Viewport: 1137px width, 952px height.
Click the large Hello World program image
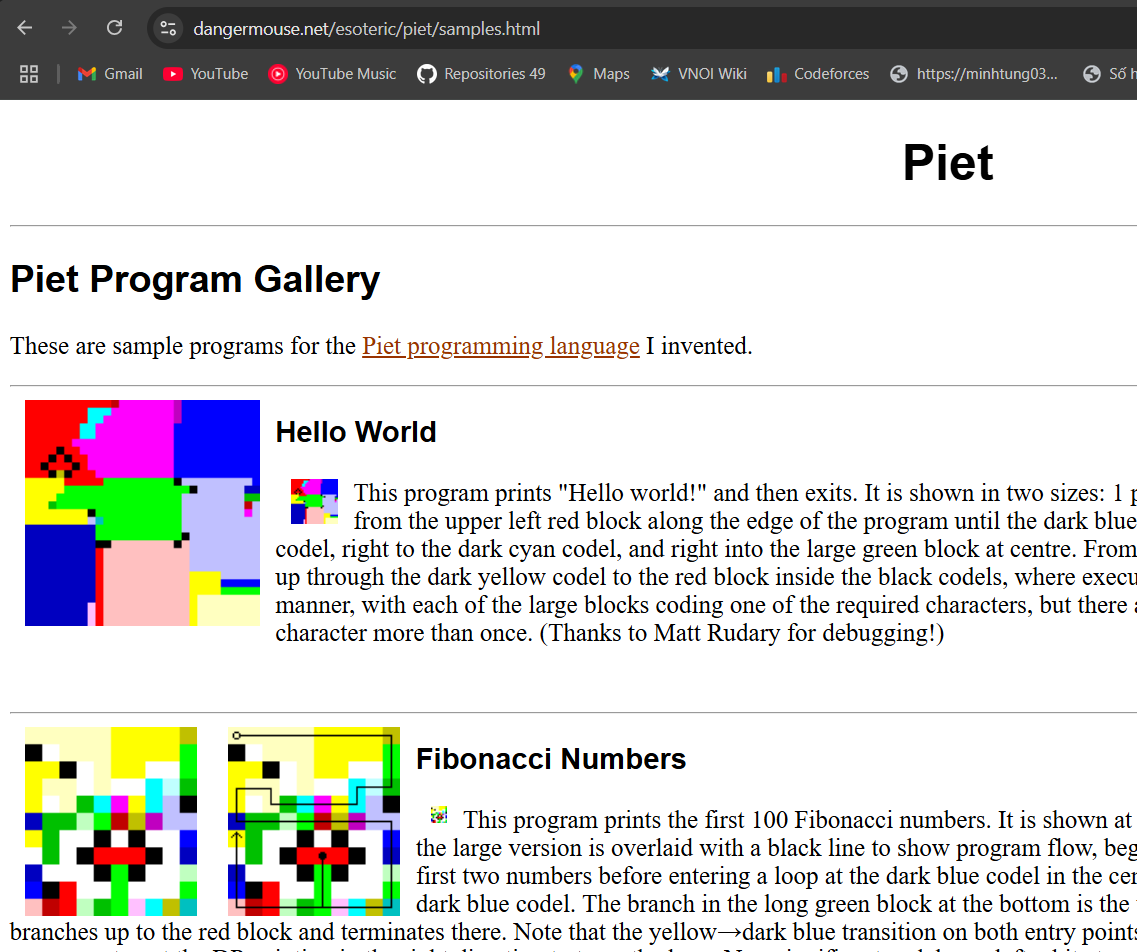[x=142, y=513]
